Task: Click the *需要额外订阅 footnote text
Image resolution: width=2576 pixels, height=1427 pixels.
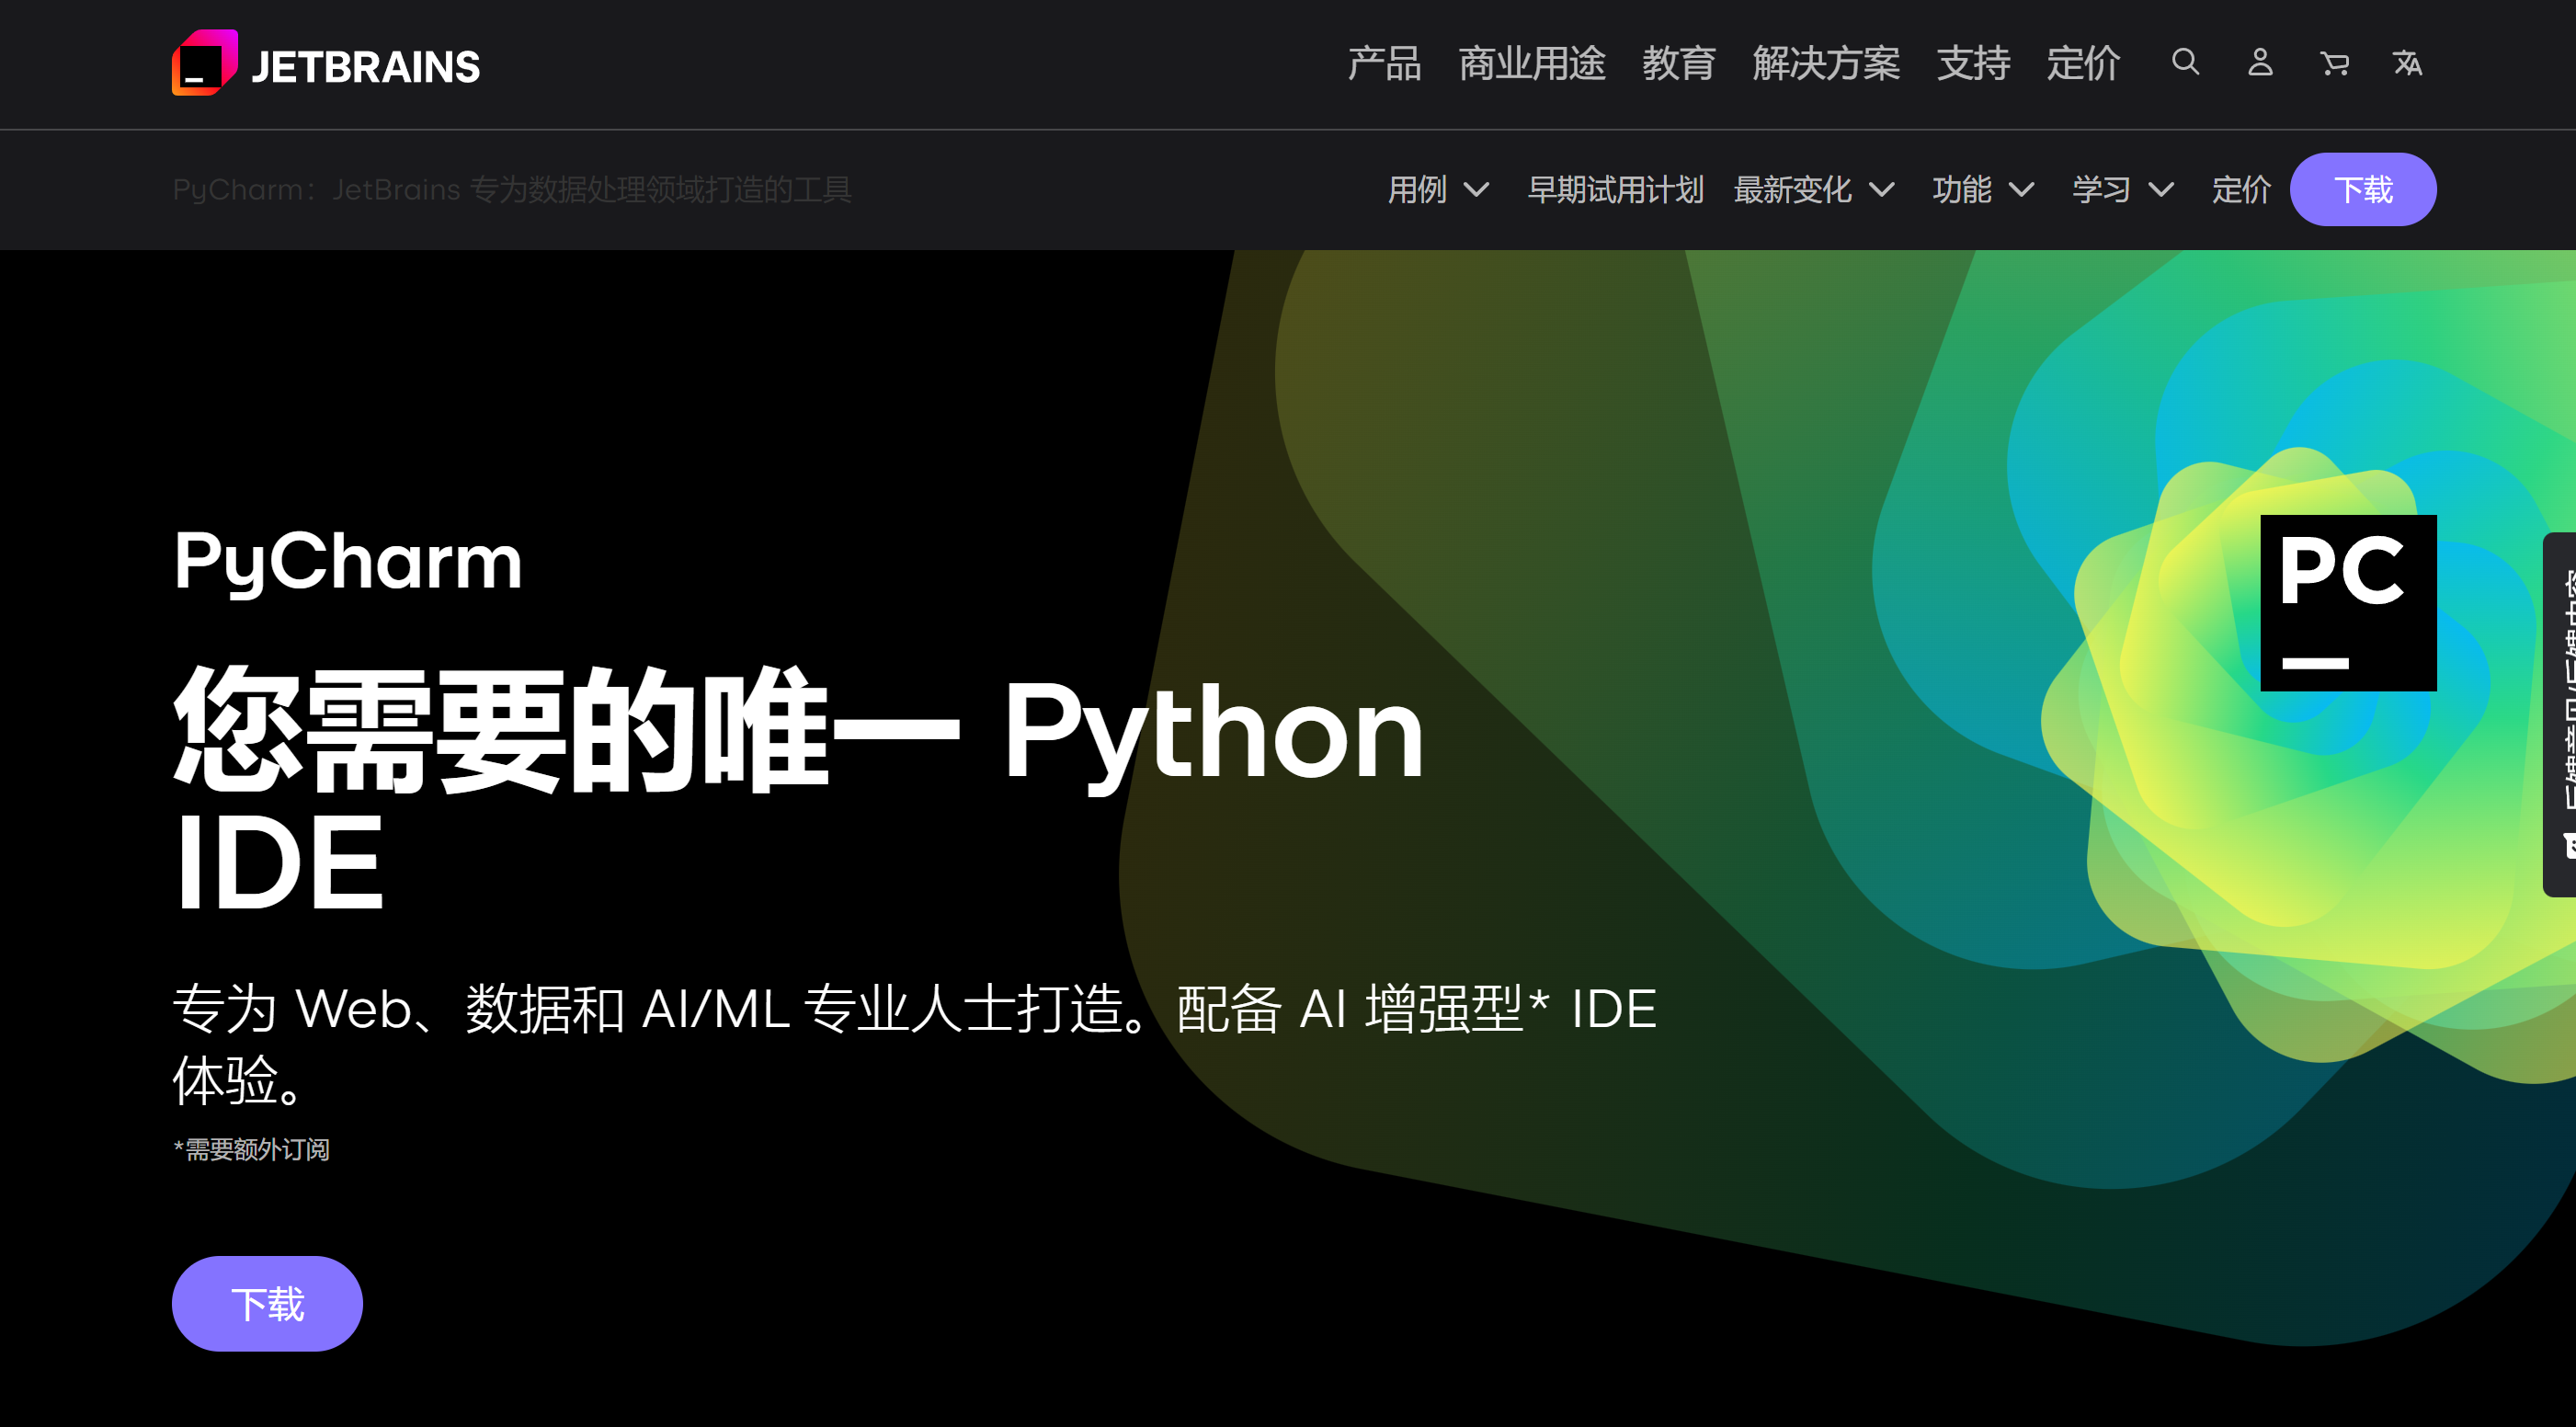Action: [252, 1149]
